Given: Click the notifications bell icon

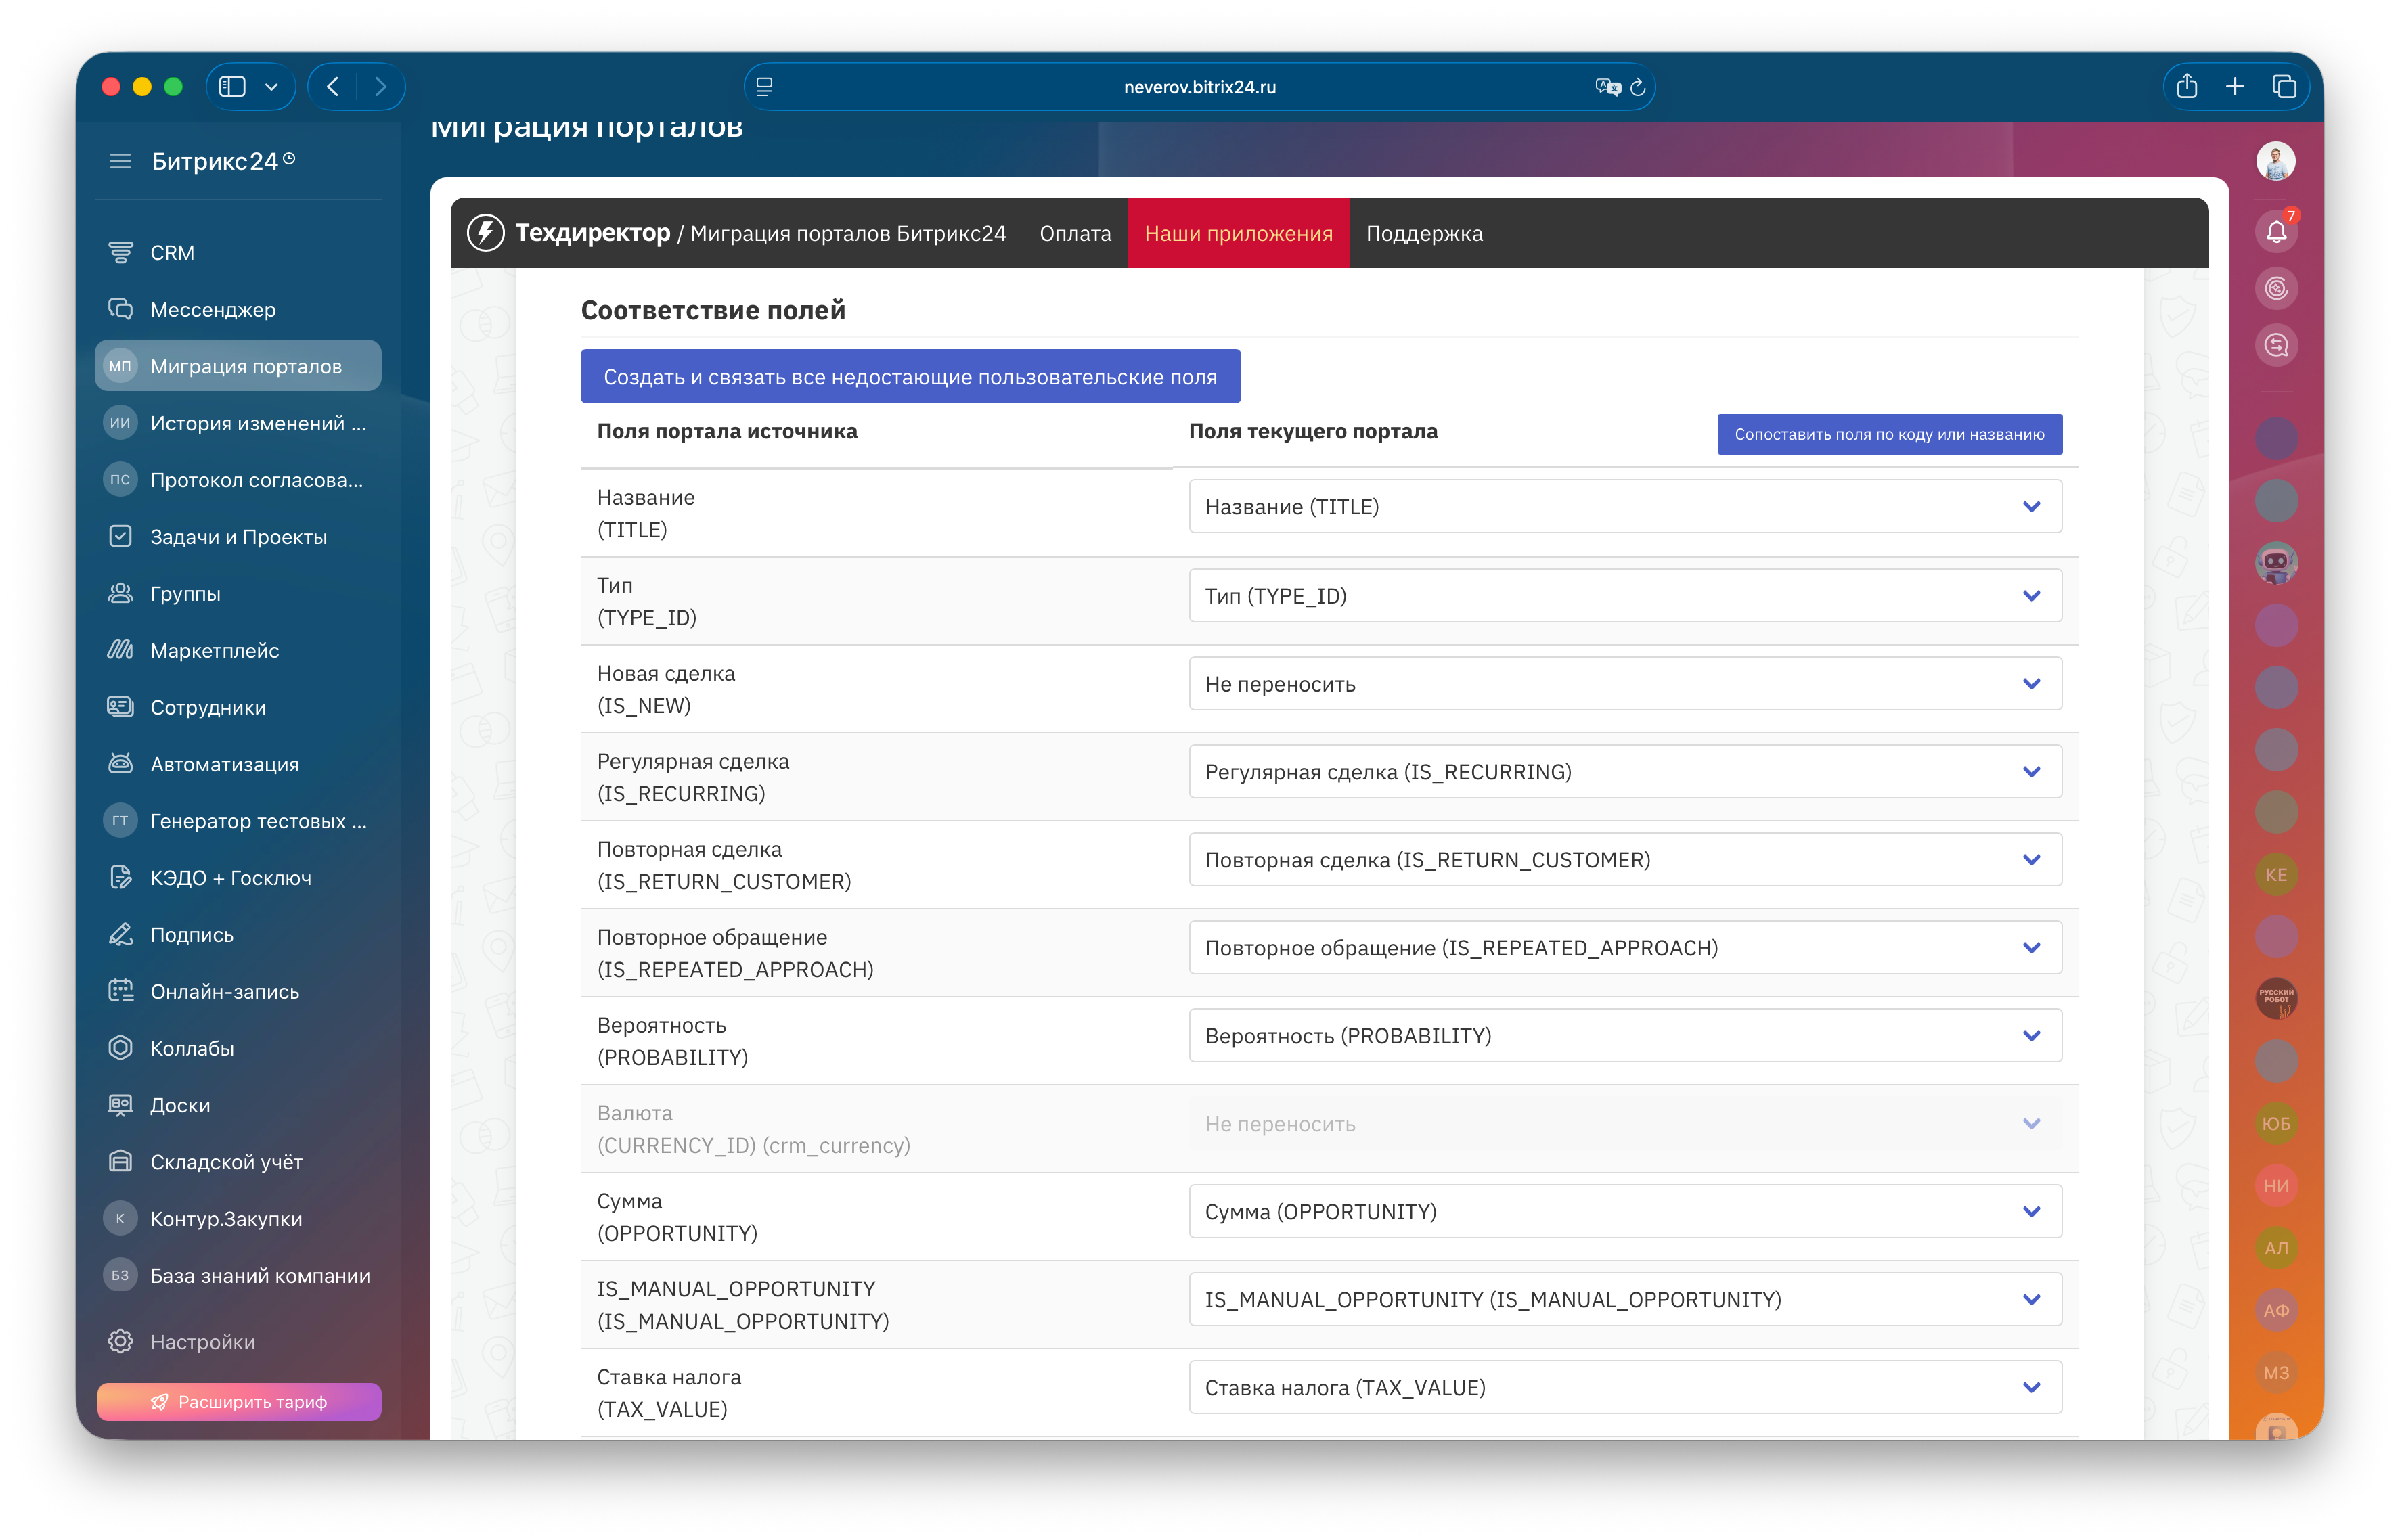Looking at the screenshot, I should coord(2276,232).
